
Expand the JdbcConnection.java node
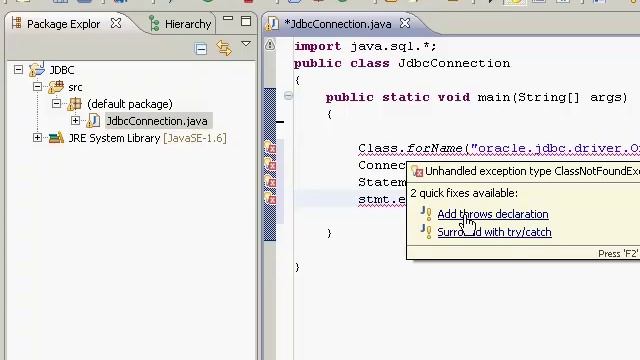pos(75,121)
